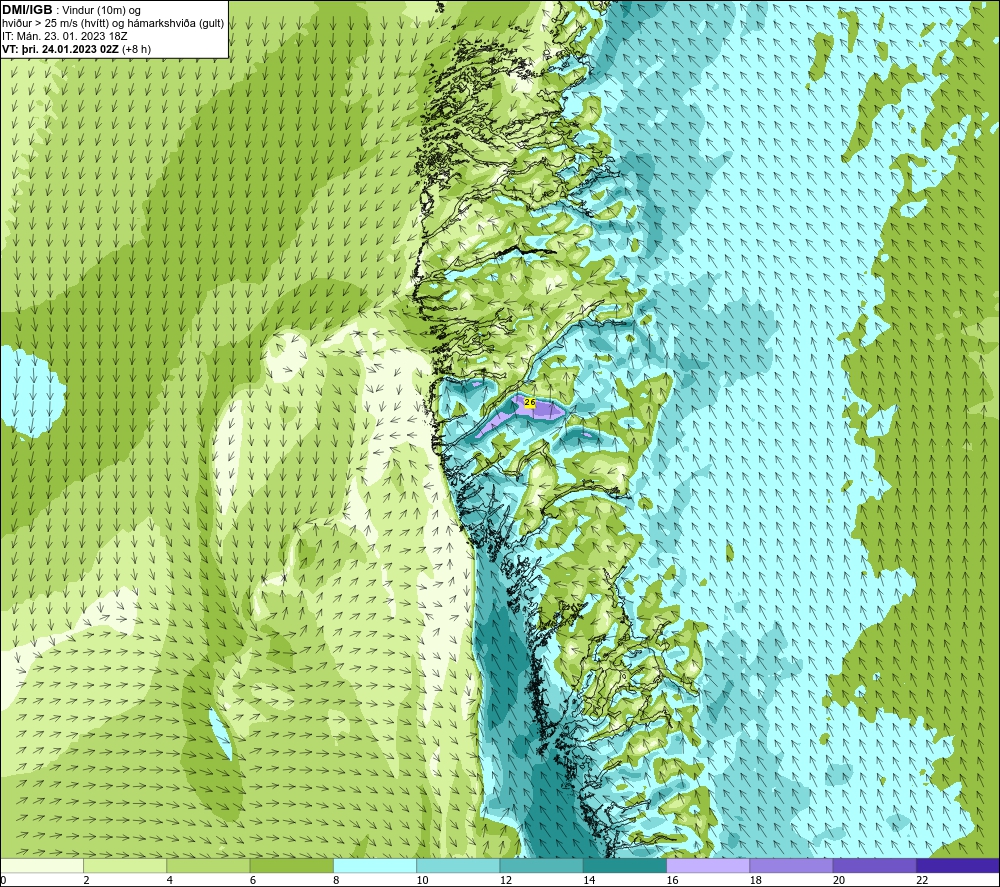Pick the 20–22 m/s violet legend swatch
This screenshot has width=1000, height=887.
coord(874,865)
